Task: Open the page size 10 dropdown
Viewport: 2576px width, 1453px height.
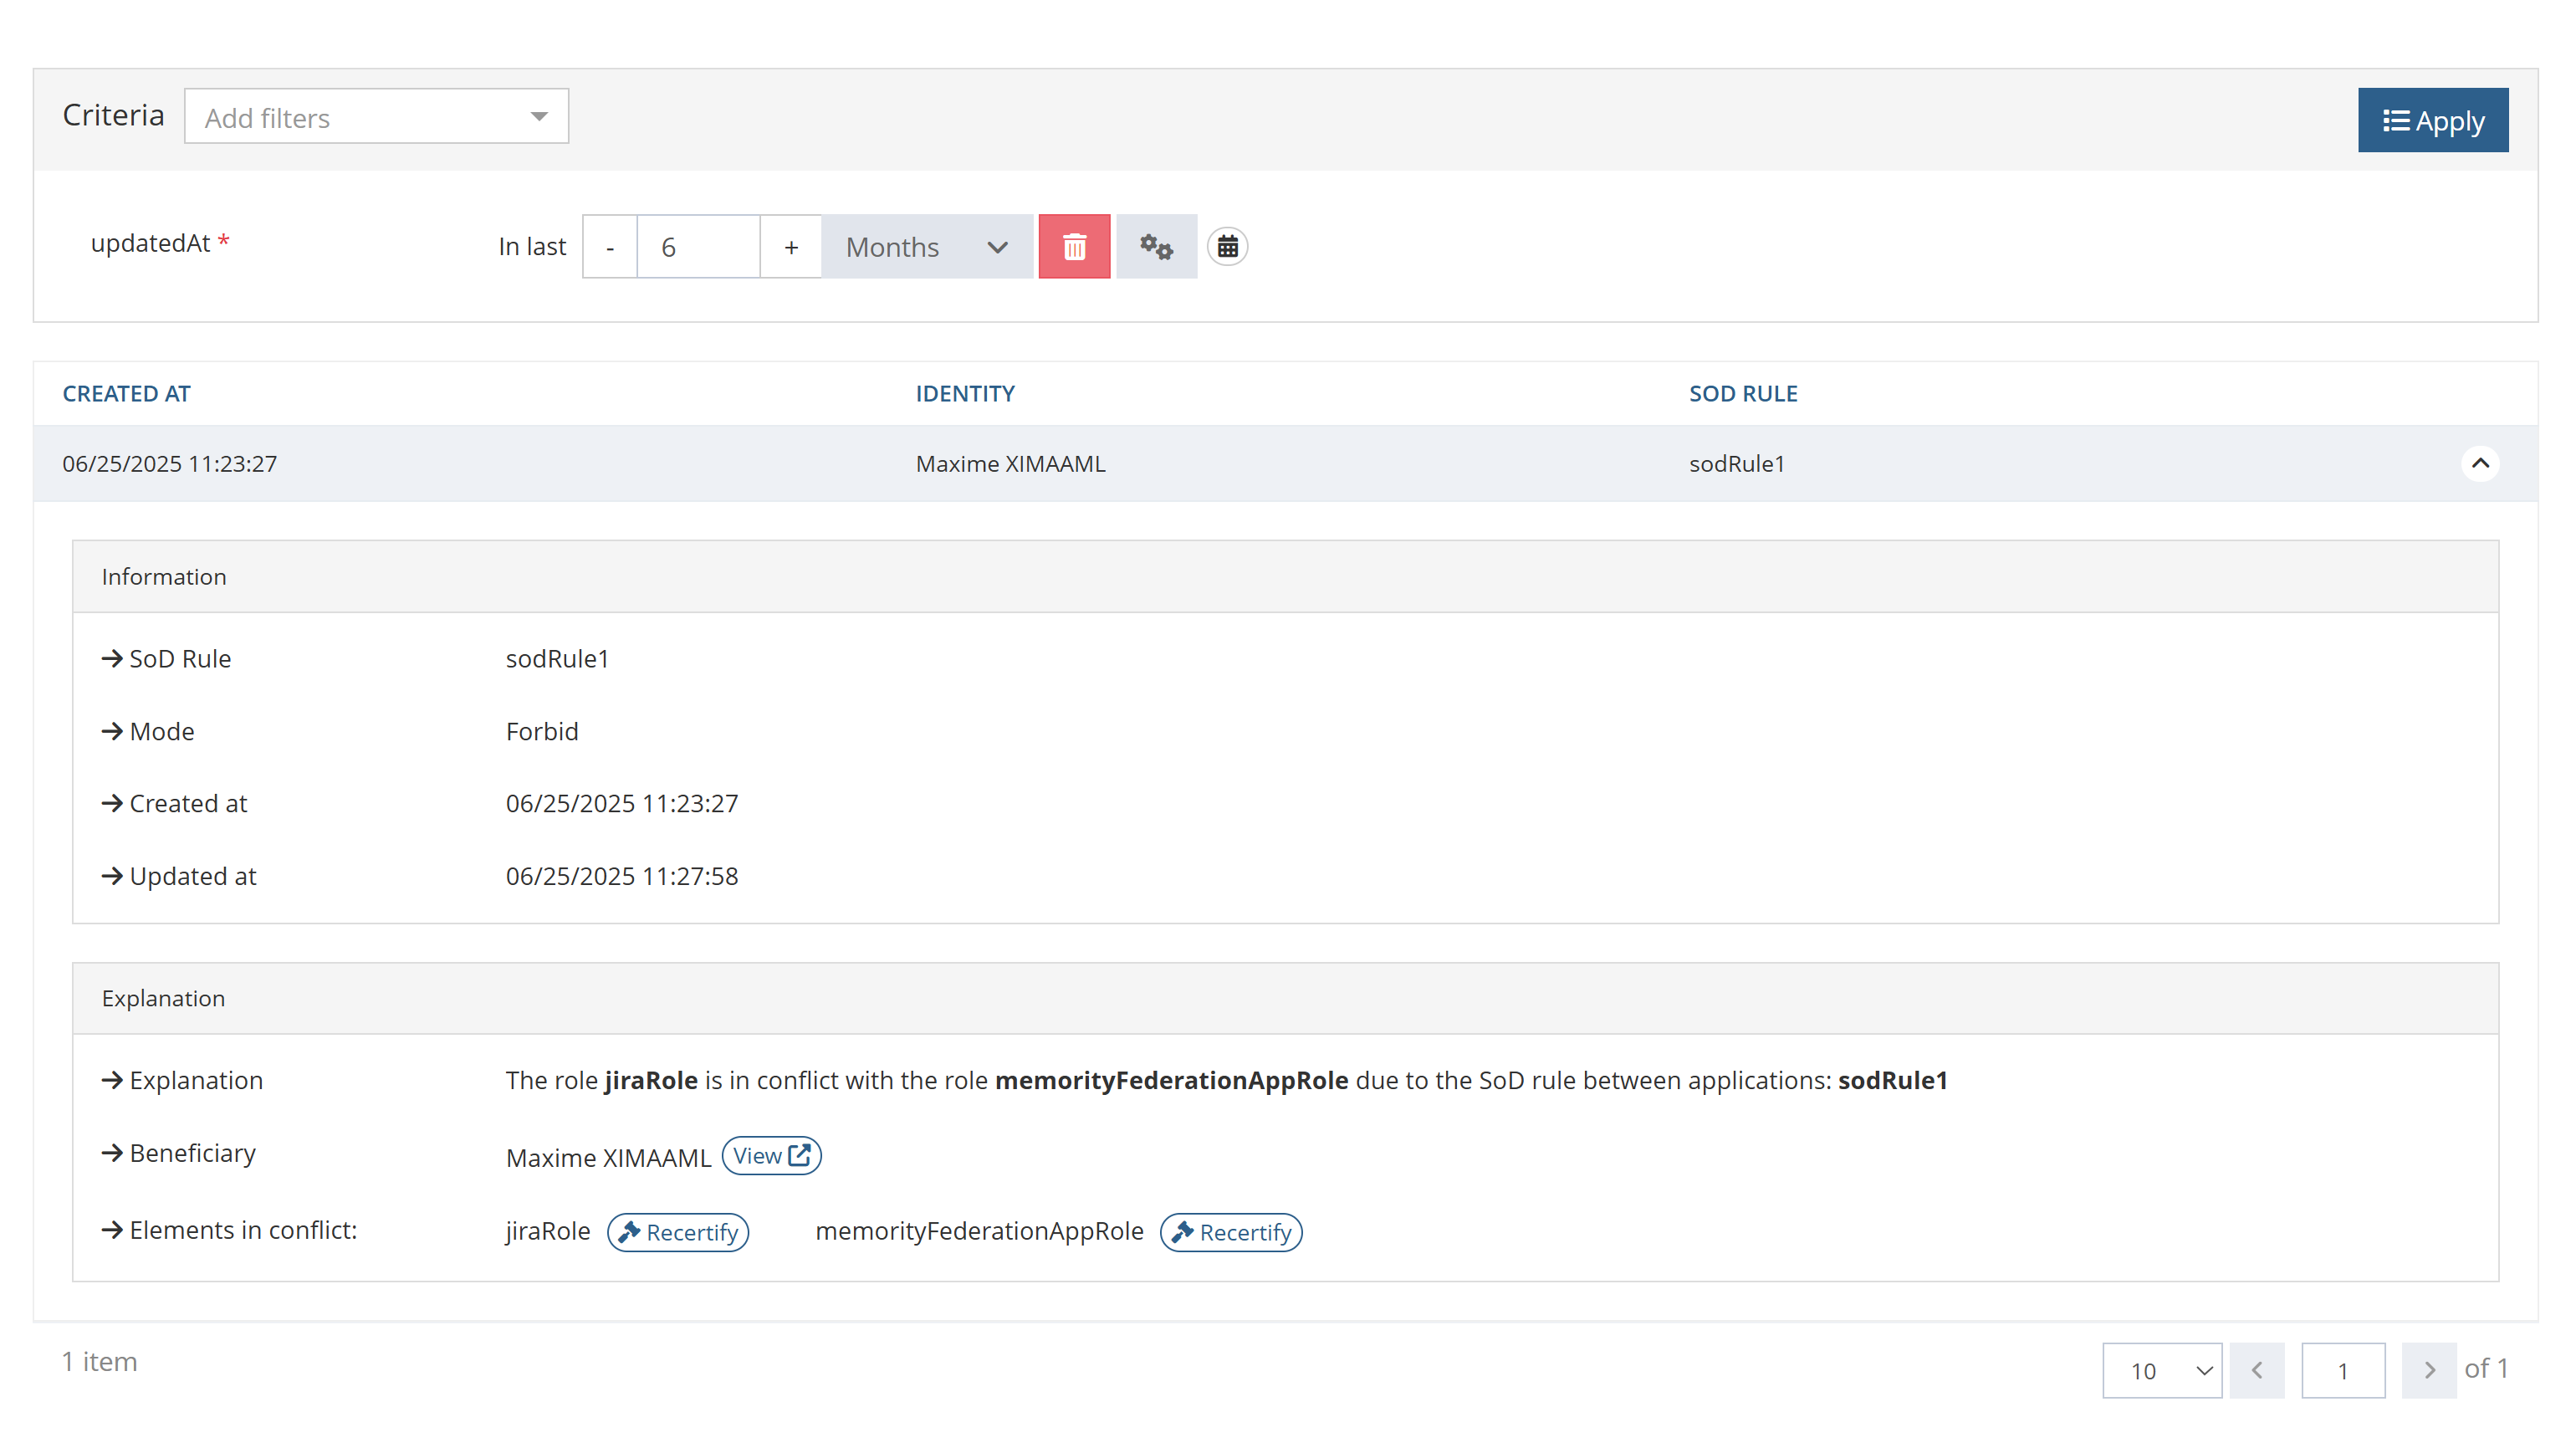Action: [x=2161, y=1370]
